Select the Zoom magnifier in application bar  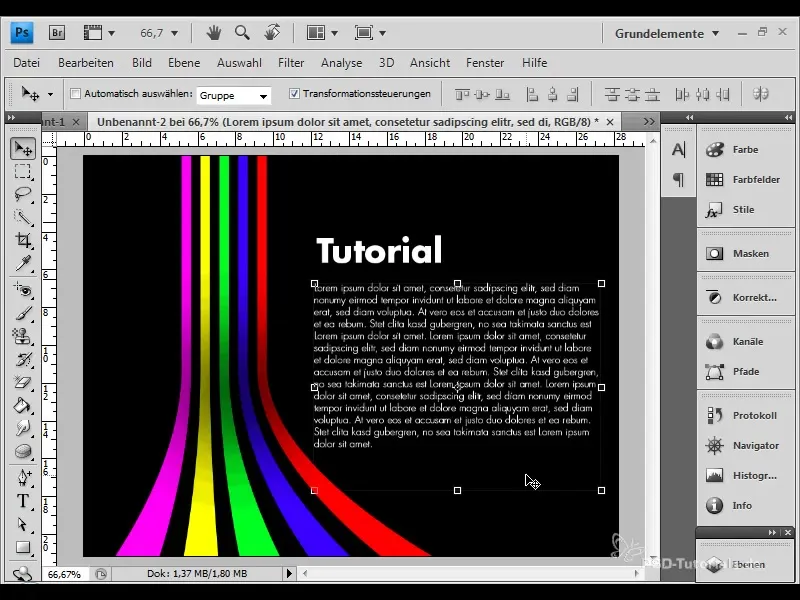coord(242,33)
